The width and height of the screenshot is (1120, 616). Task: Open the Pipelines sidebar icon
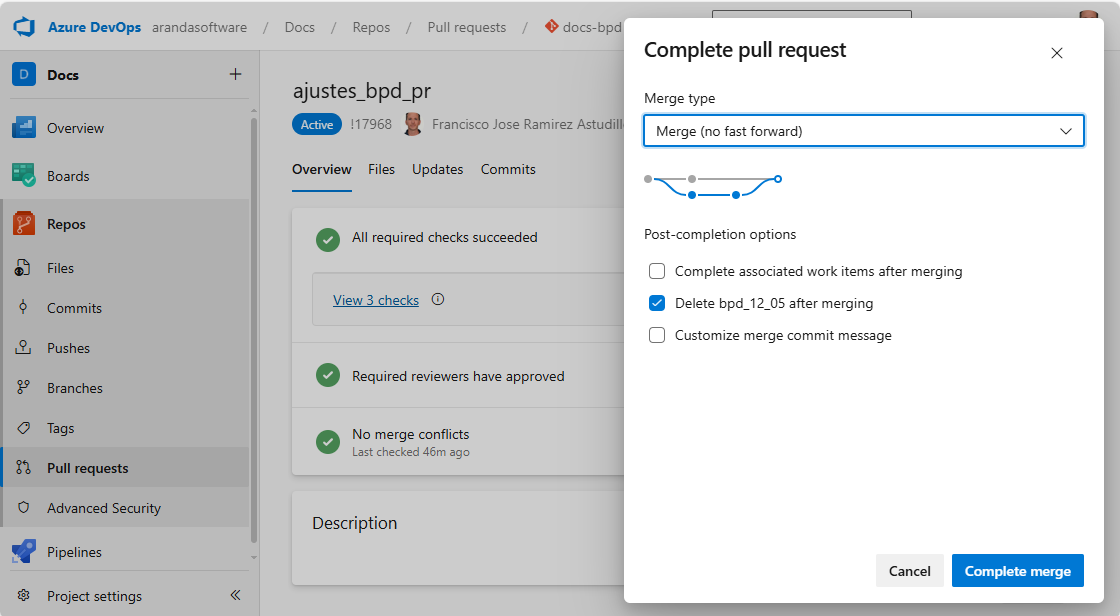click(24, 552)
